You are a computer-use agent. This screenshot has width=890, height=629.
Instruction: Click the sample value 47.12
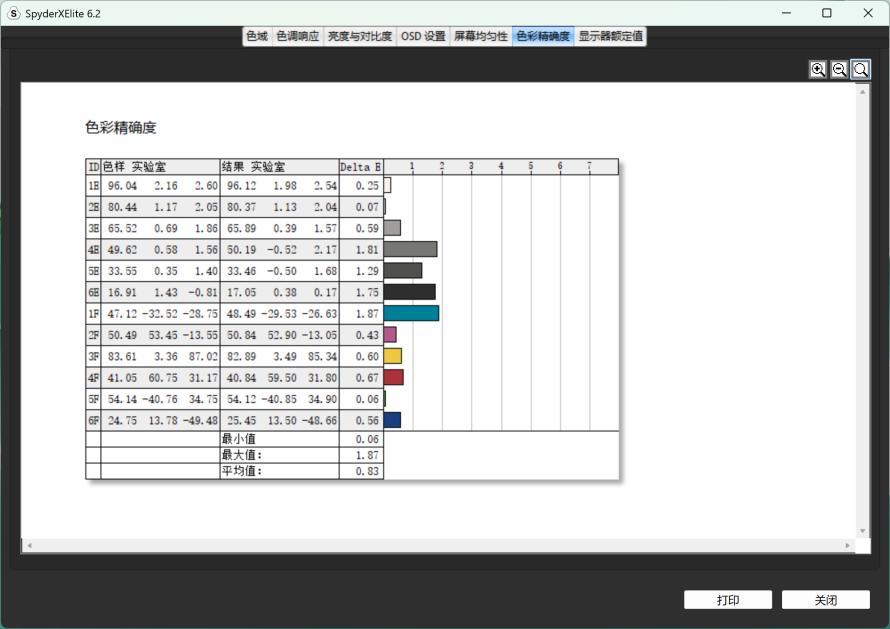[x=122, y=313]
